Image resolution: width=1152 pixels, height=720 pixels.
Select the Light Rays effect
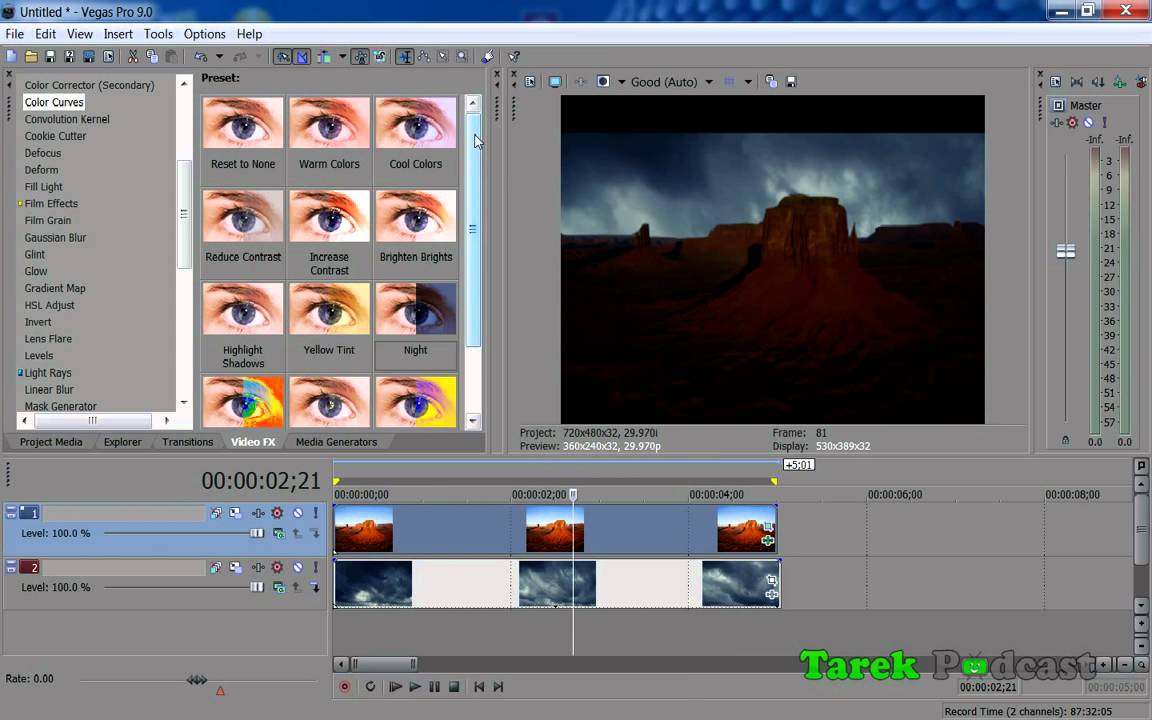tap(48, 372)
